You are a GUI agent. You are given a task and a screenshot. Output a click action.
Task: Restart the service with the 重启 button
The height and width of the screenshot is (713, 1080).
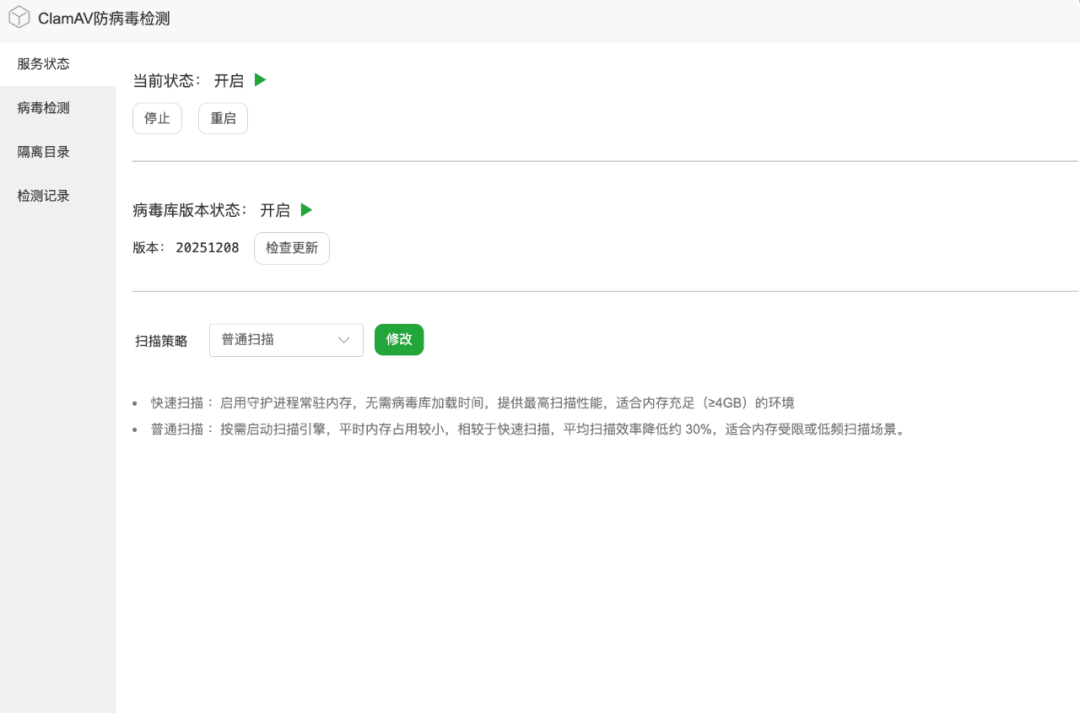pyautogui.click(x=222, y=118)
